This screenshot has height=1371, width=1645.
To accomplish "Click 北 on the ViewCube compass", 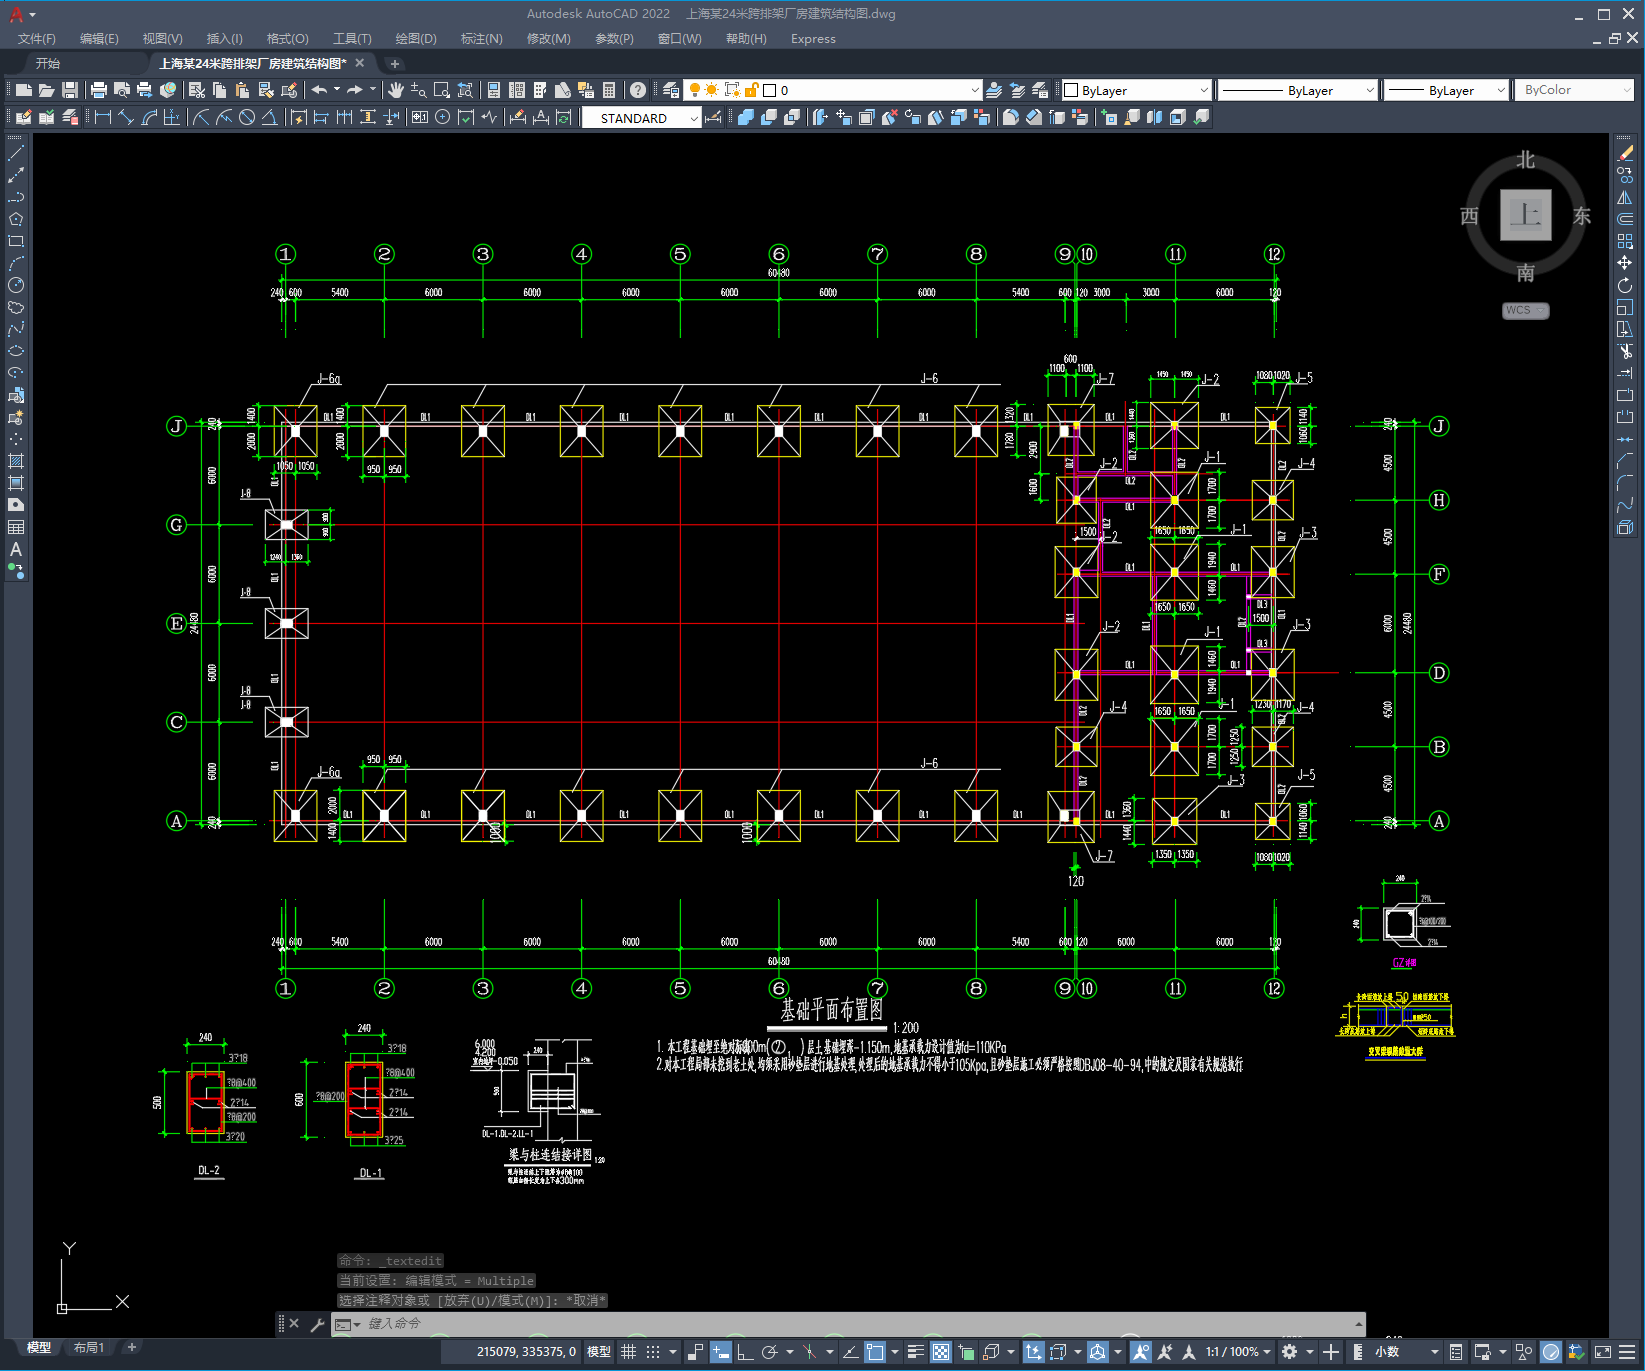I will tap(1525, 160).
